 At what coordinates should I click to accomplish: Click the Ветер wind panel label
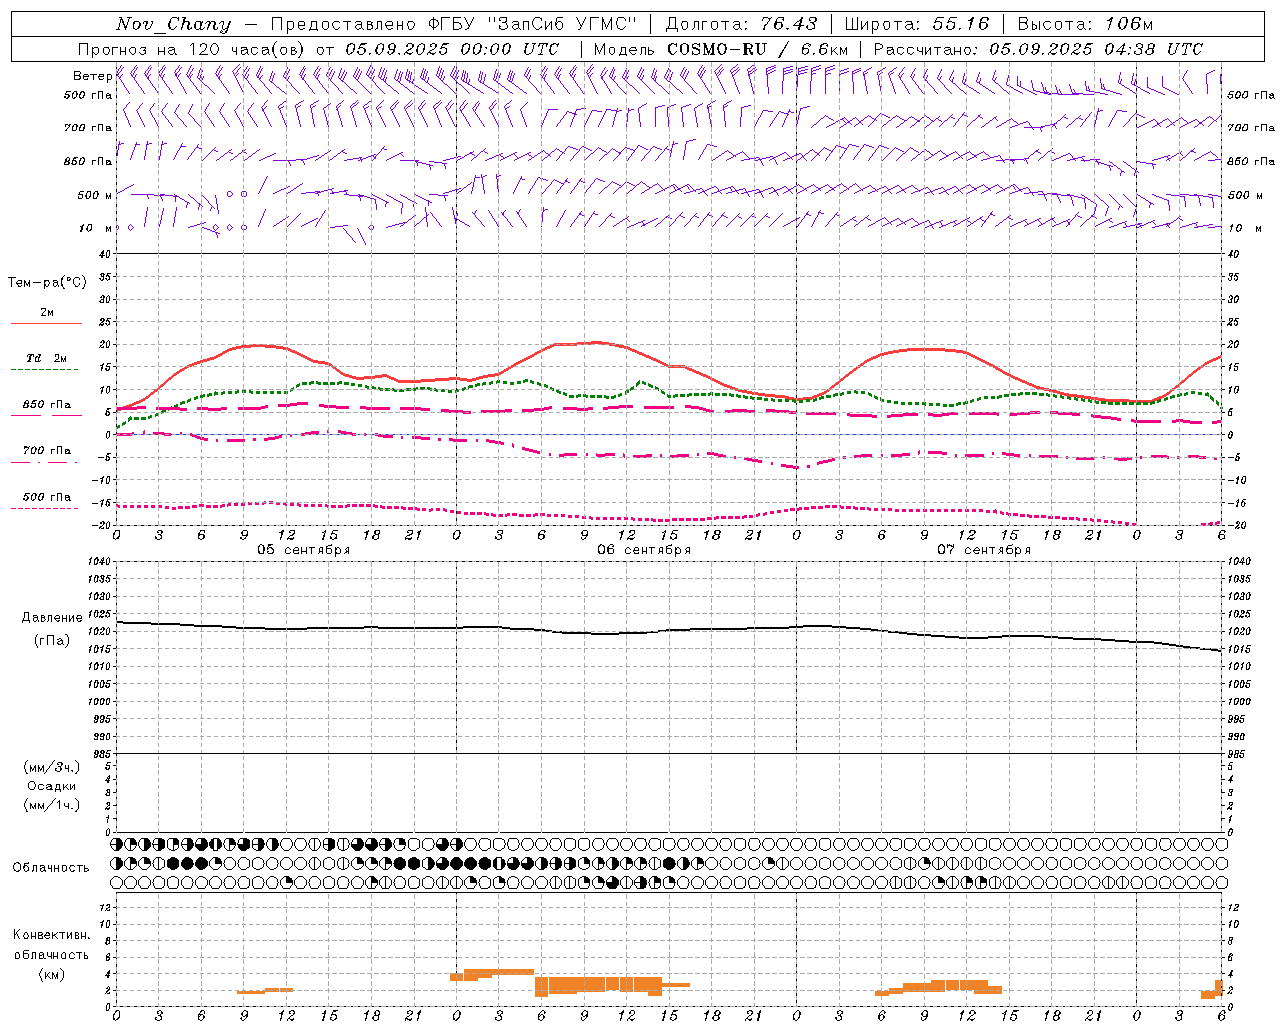pyautogui.click(x=92, y=76)
